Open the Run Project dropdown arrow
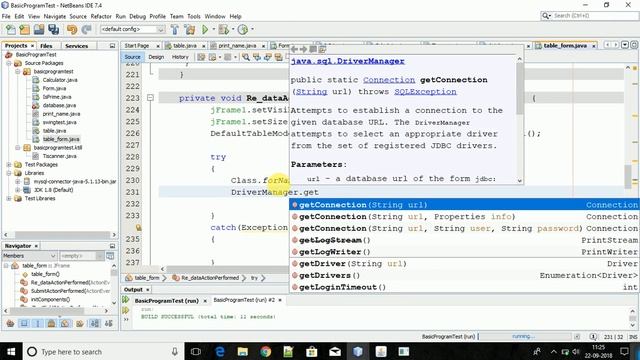 click(213, 29)
